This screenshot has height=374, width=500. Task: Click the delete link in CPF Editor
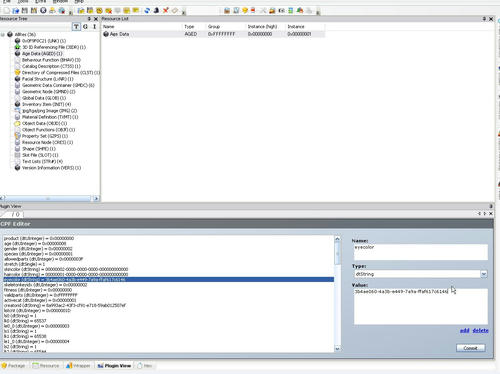coord(480,330)
